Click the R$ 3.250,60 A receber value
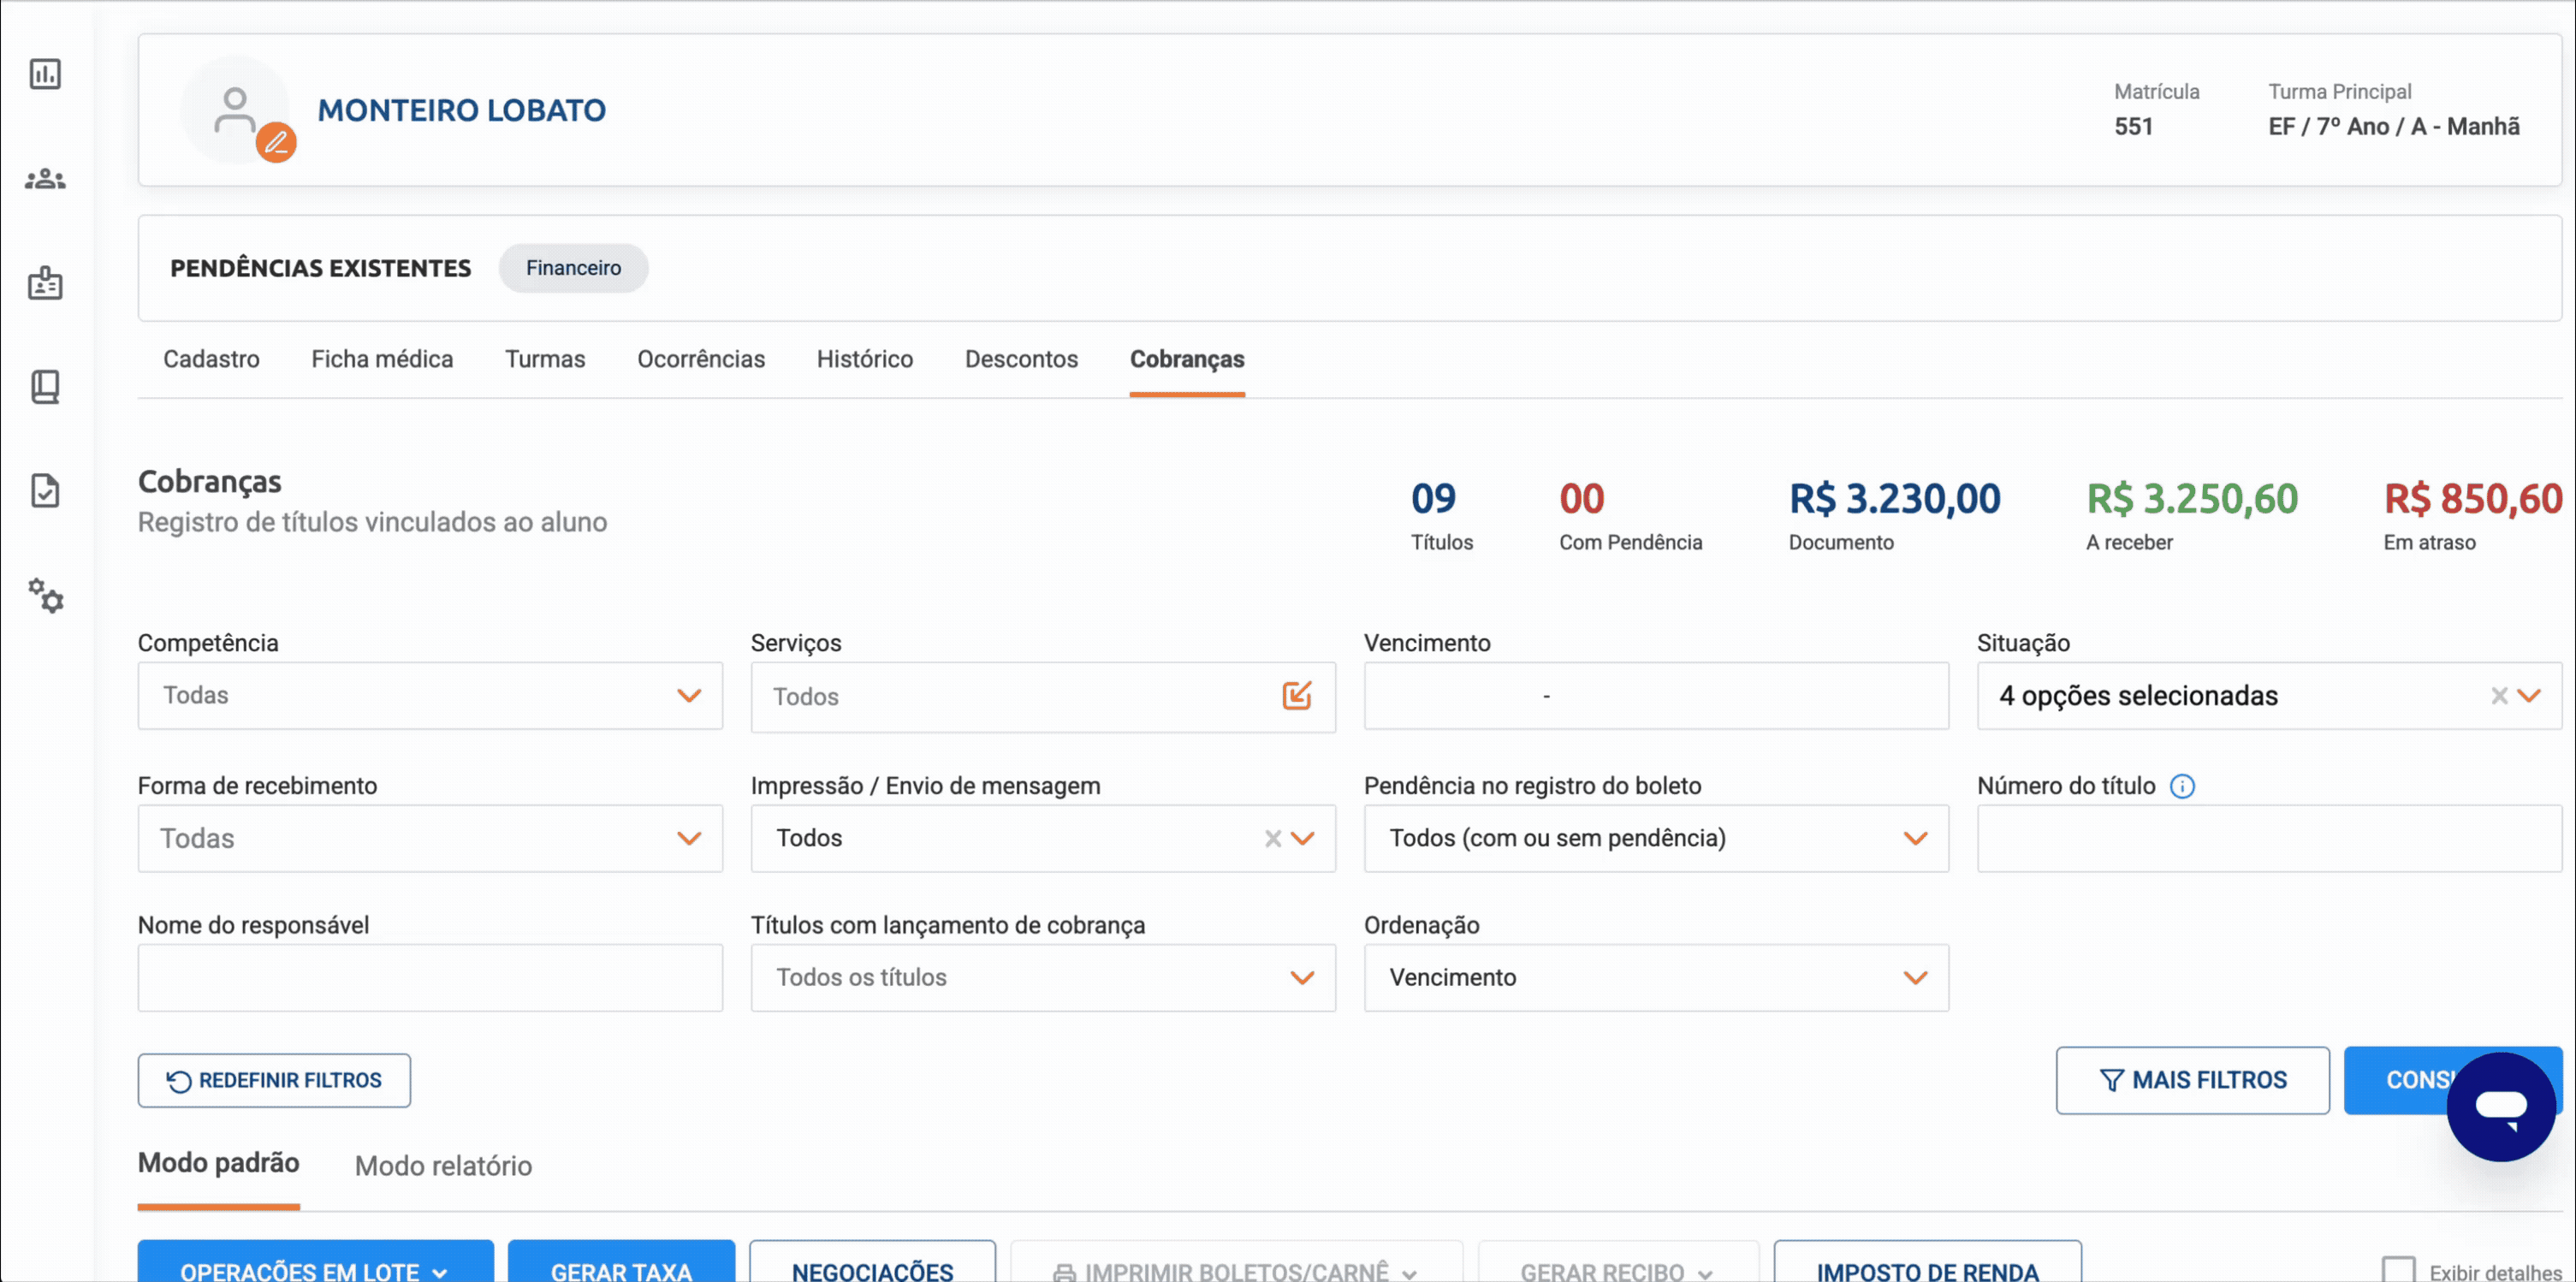 point(2191,498)
